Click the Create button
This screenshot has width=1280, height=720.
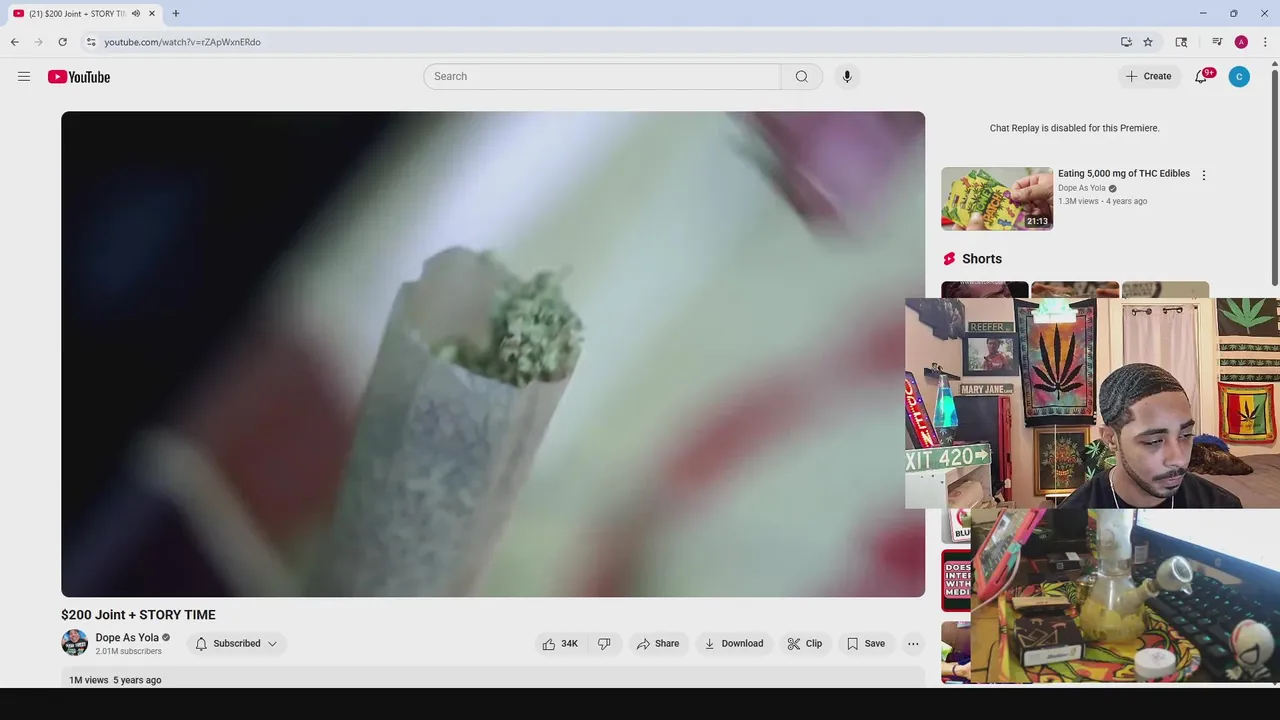(x=1148, y=76)
